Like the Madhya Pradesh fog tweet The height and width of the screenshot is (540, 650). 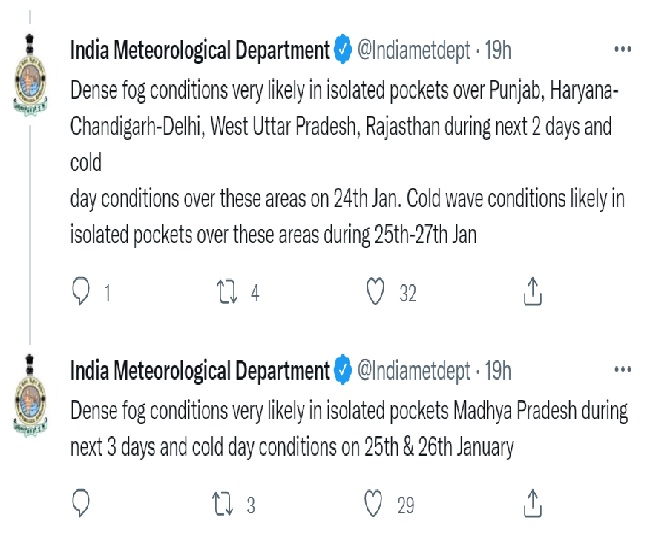point(376,503)
